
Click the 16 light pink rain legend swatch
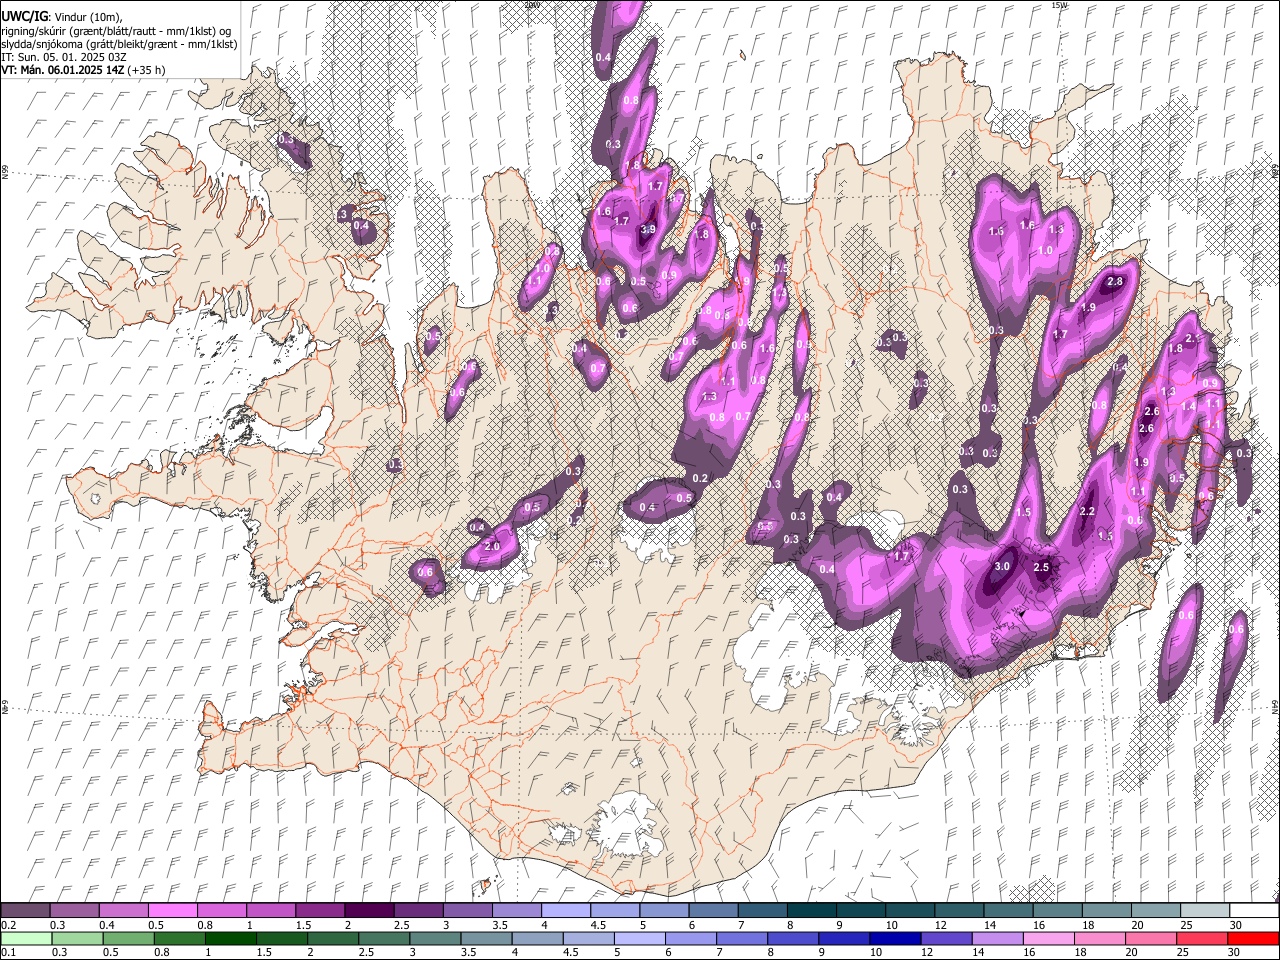click(1049, 938)
